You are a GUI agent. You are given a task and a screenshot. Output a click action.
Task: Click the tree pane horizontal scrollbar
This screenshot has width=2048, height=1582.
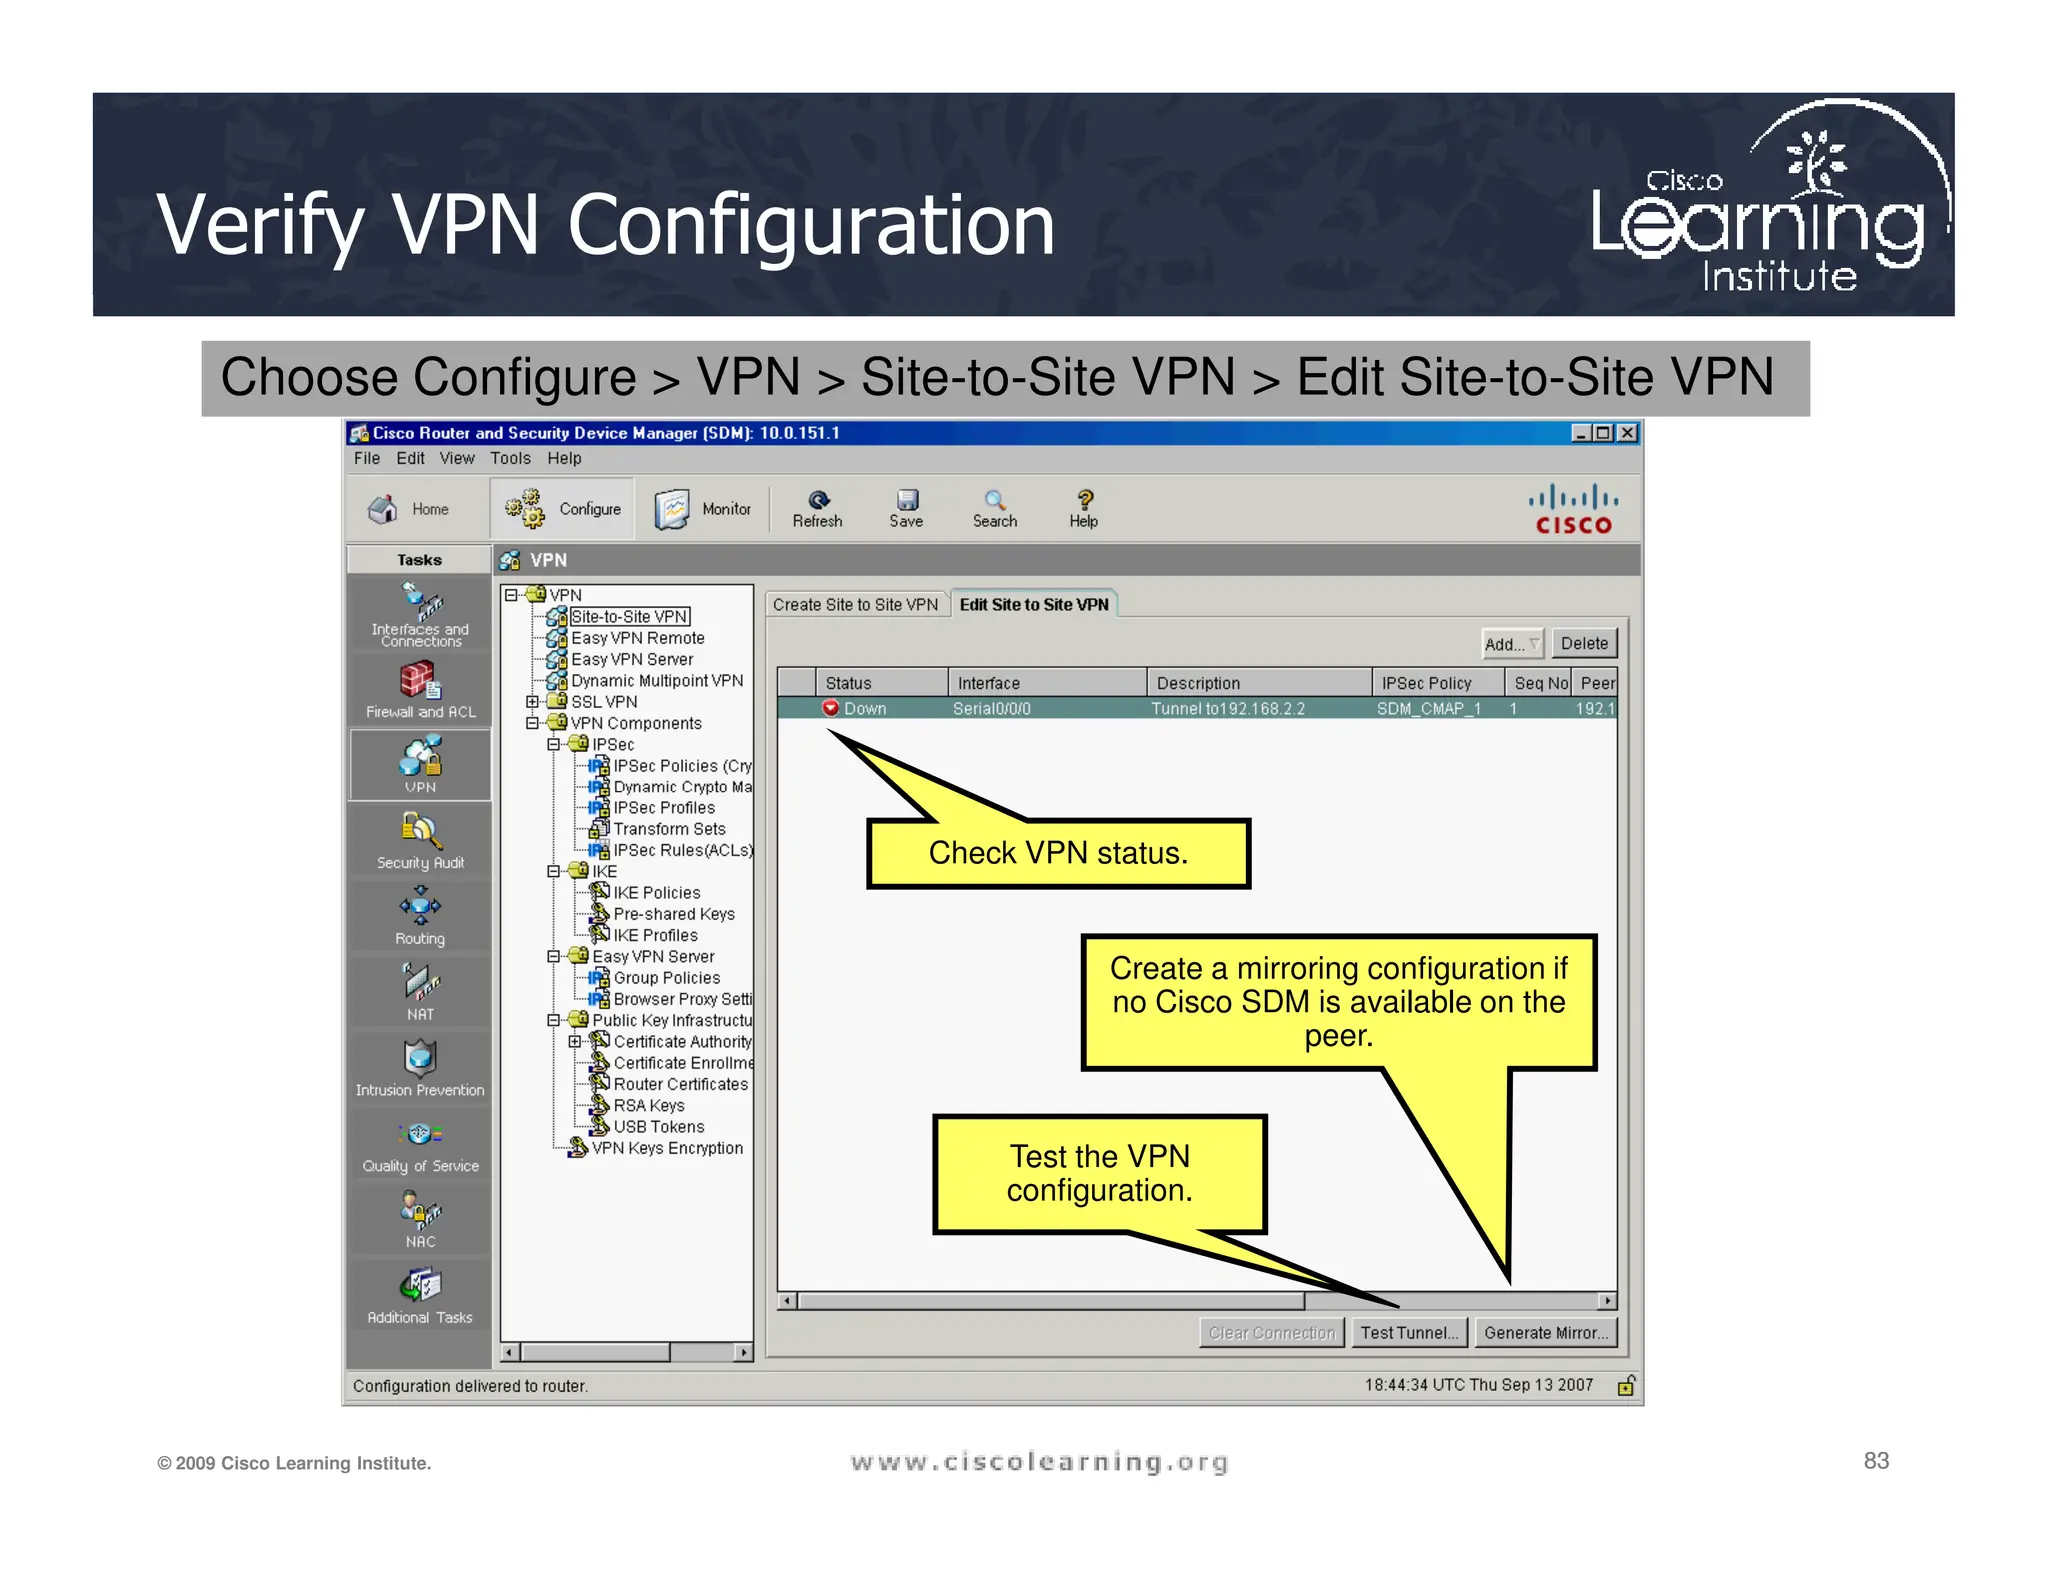(x=626, y=1353)
